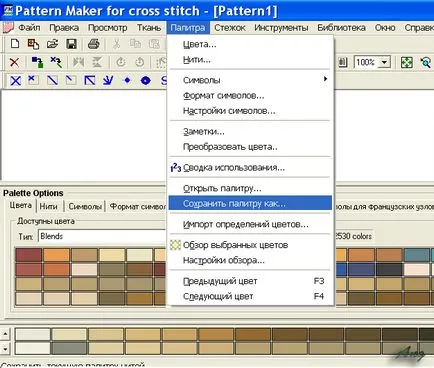
Task: Click the green fit-to-window arrows icon
Action: point(407,62)
